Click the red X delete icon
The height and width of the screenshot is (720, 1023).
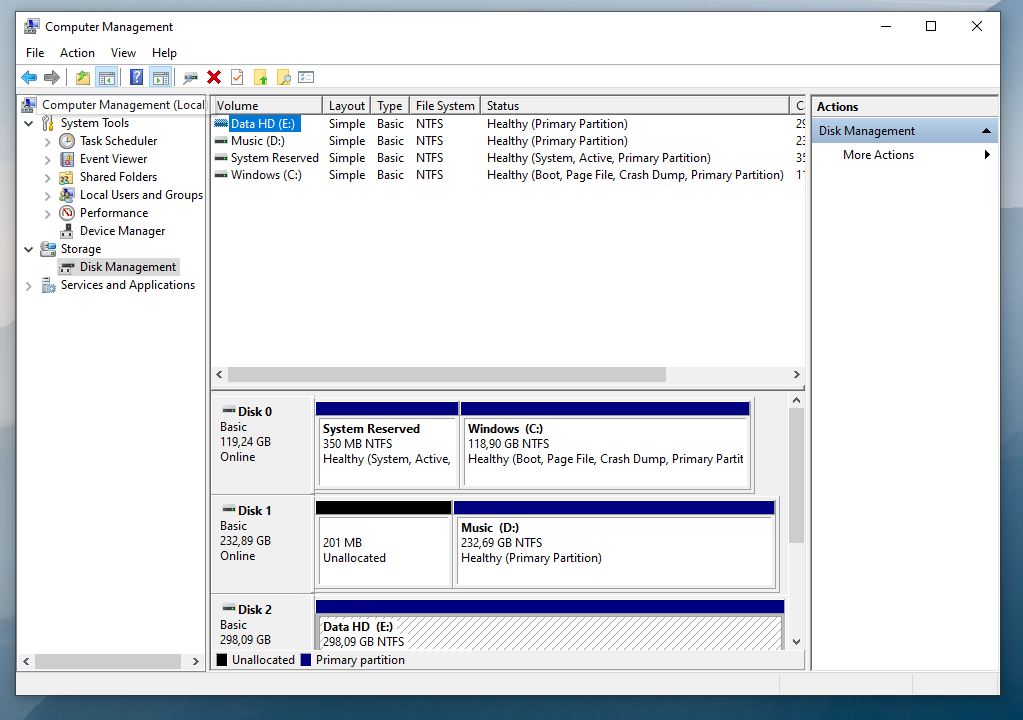point(214,77)
